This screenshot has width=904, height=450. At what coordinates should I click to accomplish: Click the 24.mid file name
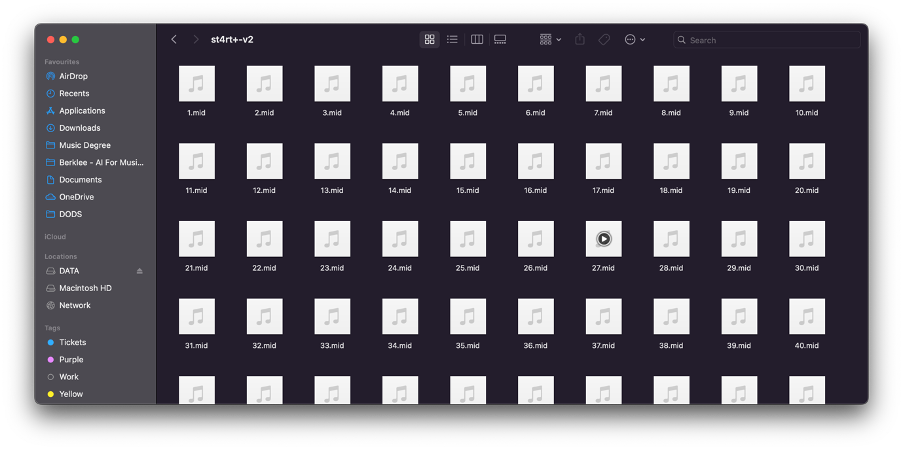click(x=400, y=268)
